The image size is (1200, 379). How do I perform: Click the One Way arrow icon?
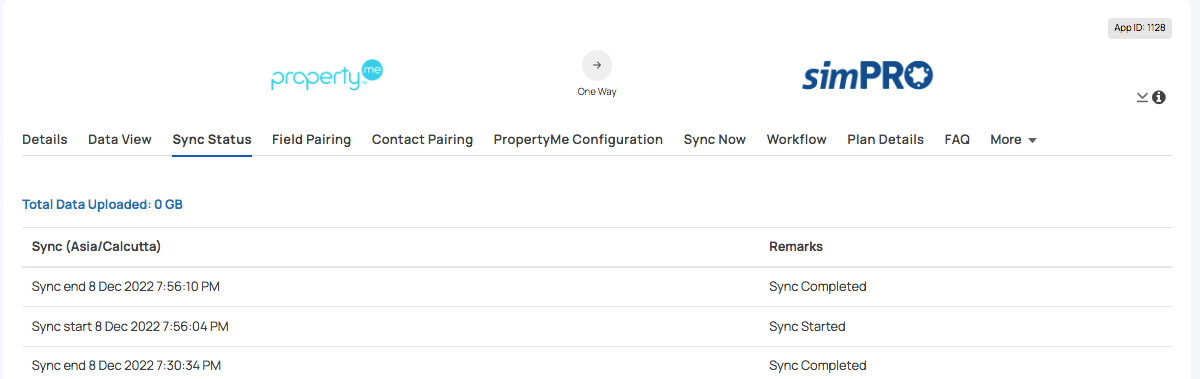point(597,66)
